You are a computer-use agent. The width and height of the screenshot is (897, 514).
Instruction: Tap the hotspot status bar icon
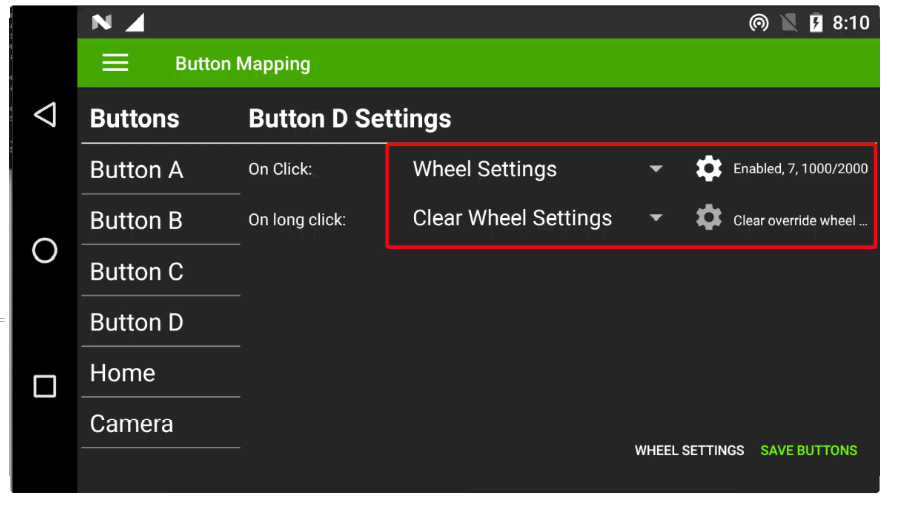(759, 23)
